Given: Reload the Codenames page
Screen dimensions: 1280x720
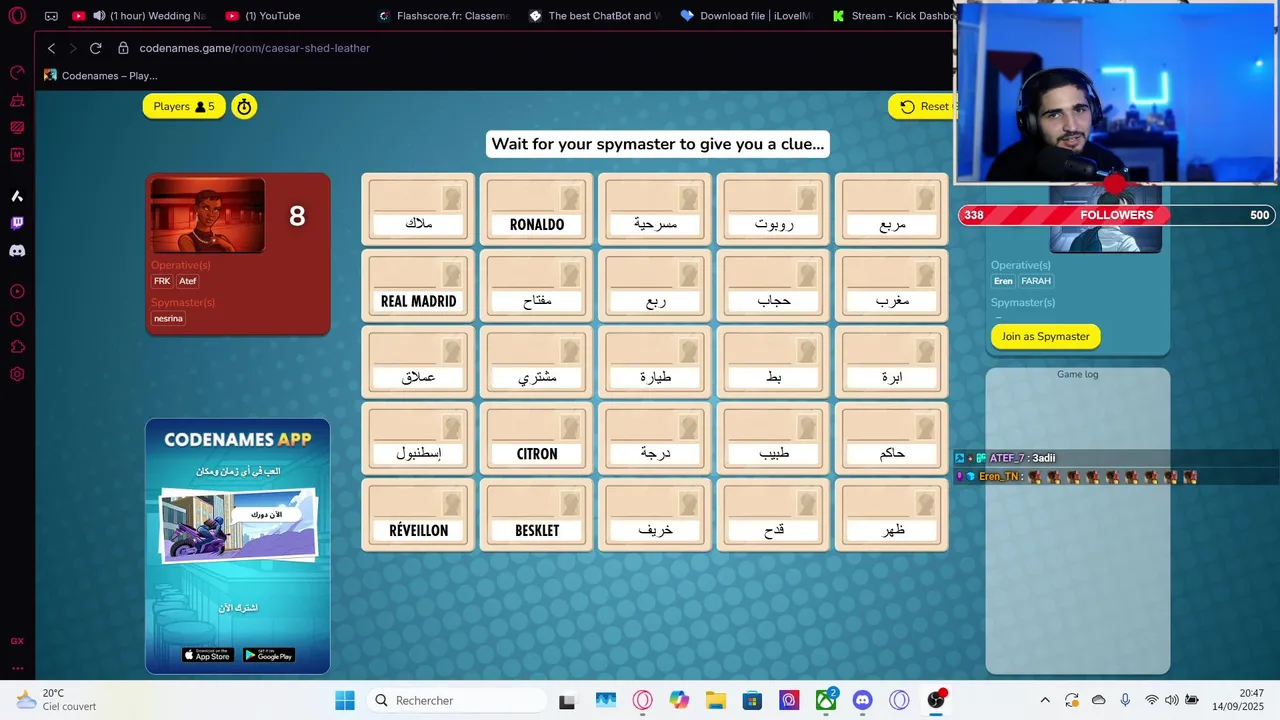Looking at the screenshot, I should pyautogui.click(x=95, y=48).
